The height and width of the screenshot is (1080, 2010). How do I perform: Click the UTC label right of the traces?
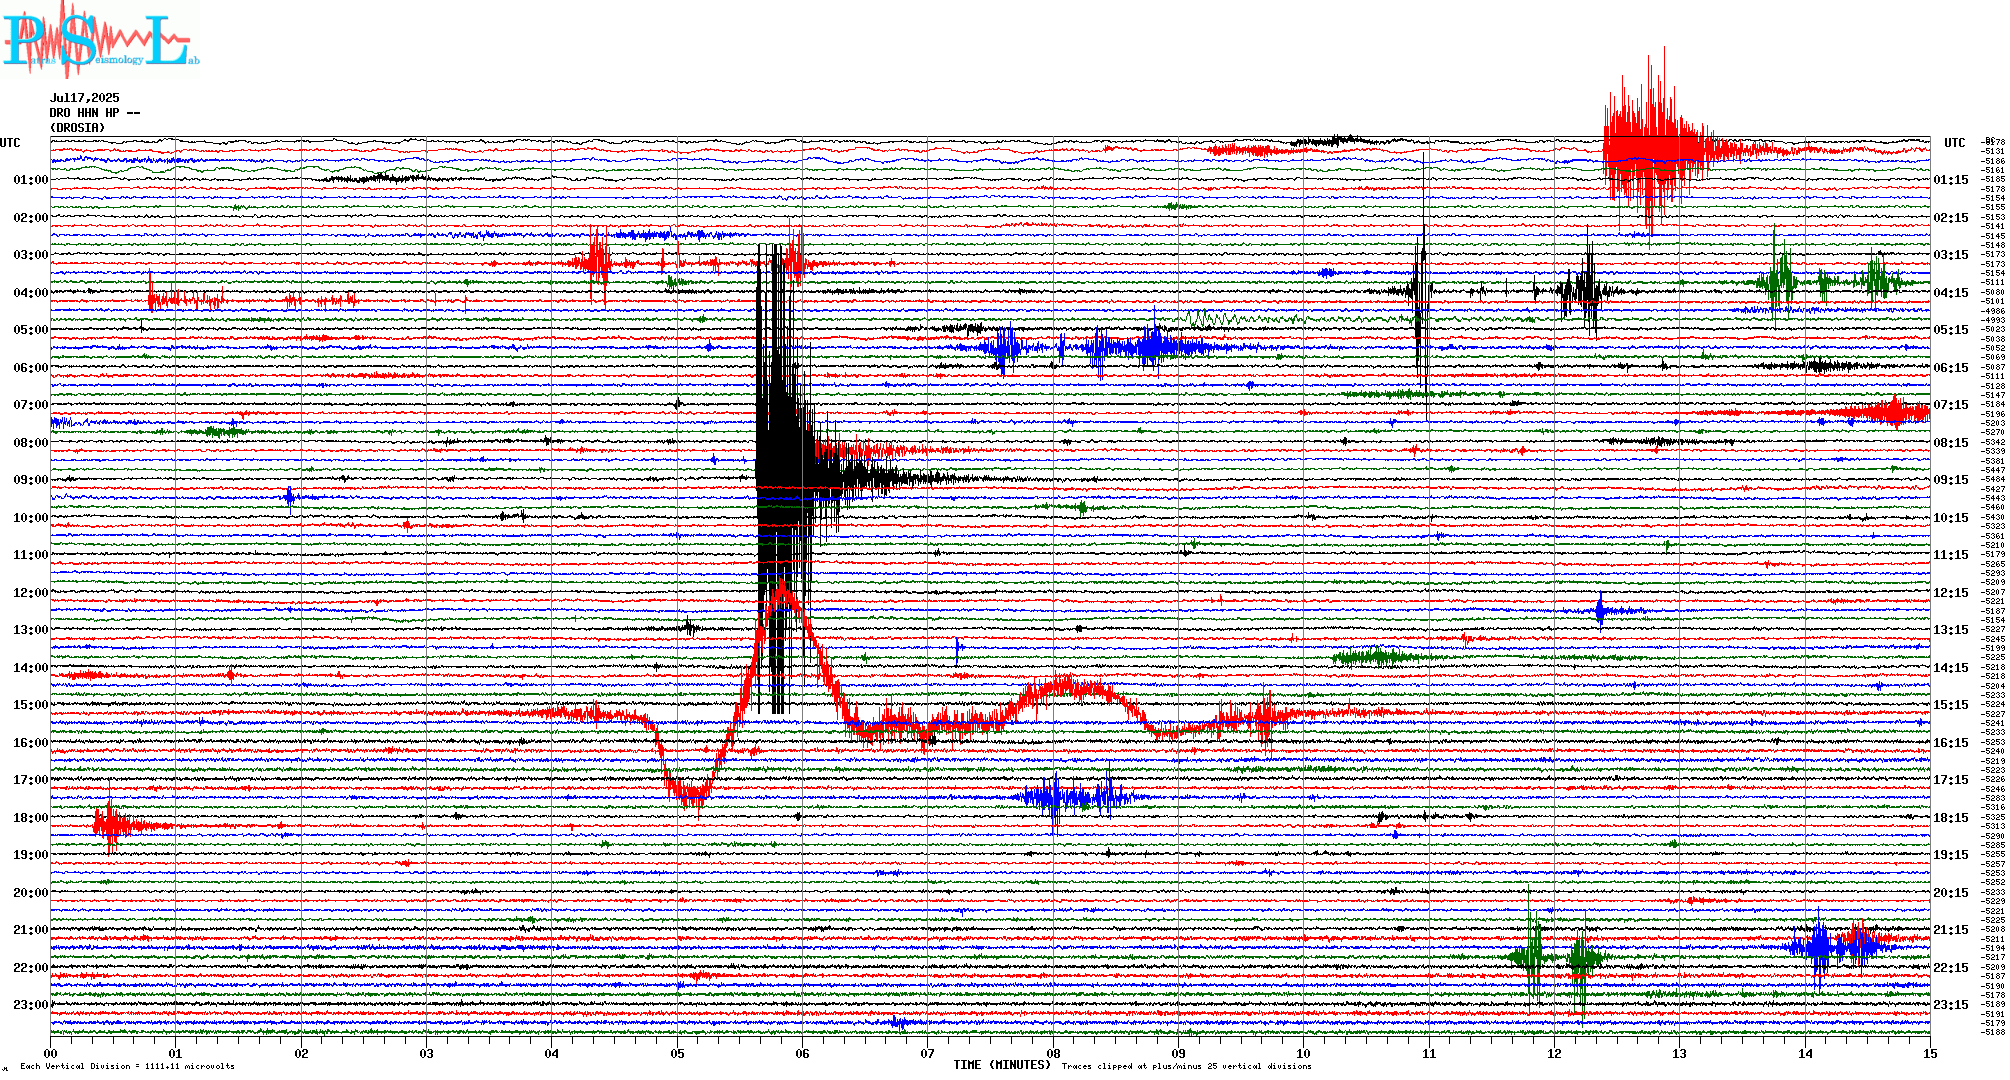[x=1954, y=143]
